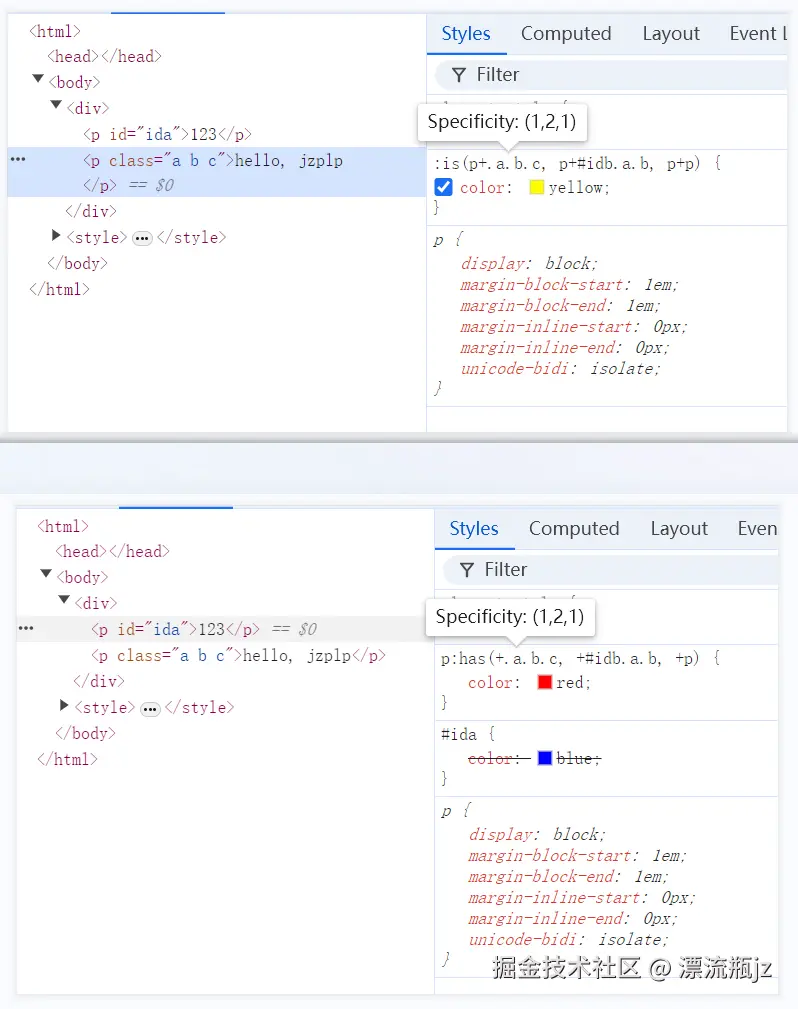Viewport: 798px width, 1009px height.
Task: Switch to the Computed tab
Action: [566, 33]
